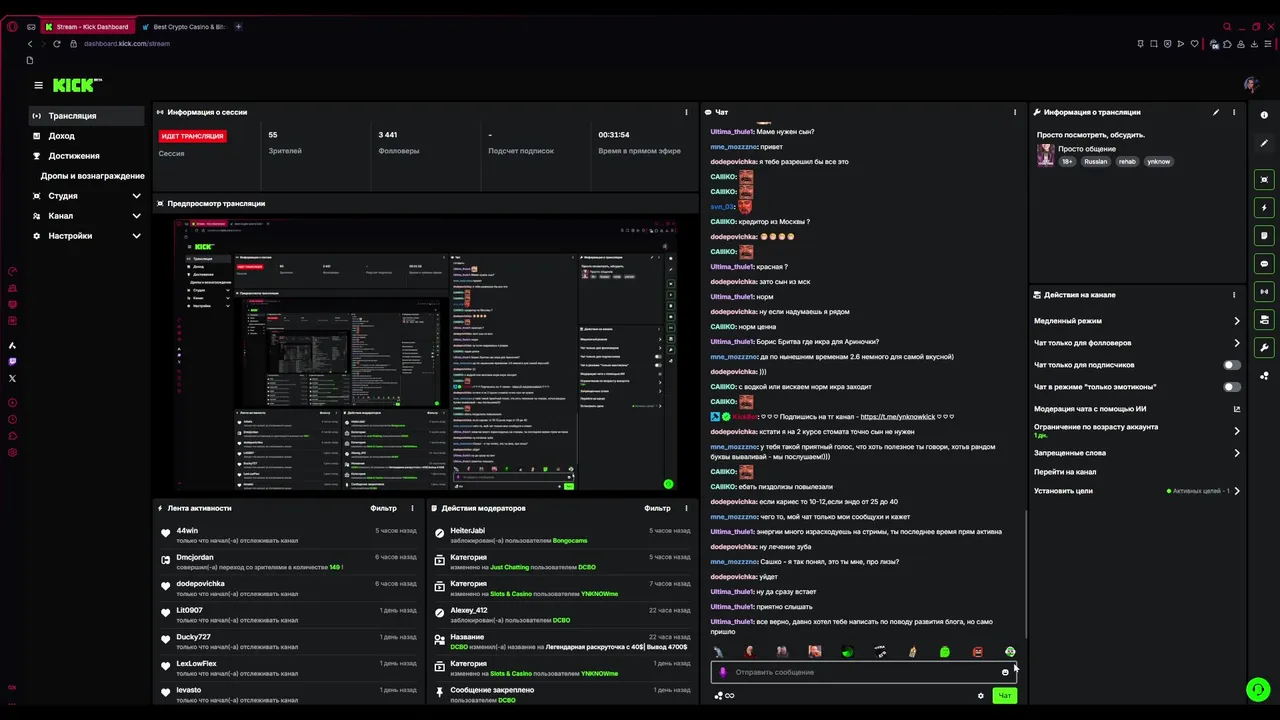
Task: Select the green frog emote in quick emotes
Action: pos(945,652)
